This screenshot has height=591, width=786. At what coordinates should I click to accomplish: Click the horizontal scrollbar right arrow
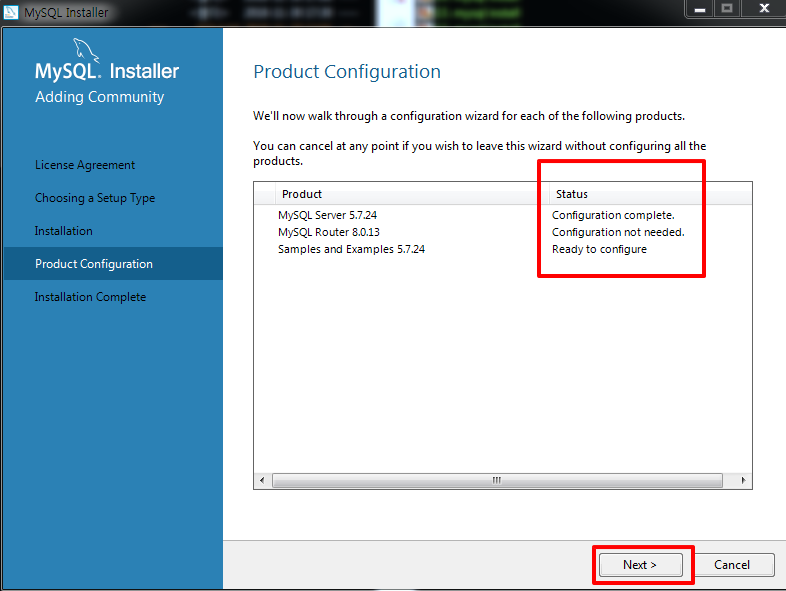coord(743,480)
